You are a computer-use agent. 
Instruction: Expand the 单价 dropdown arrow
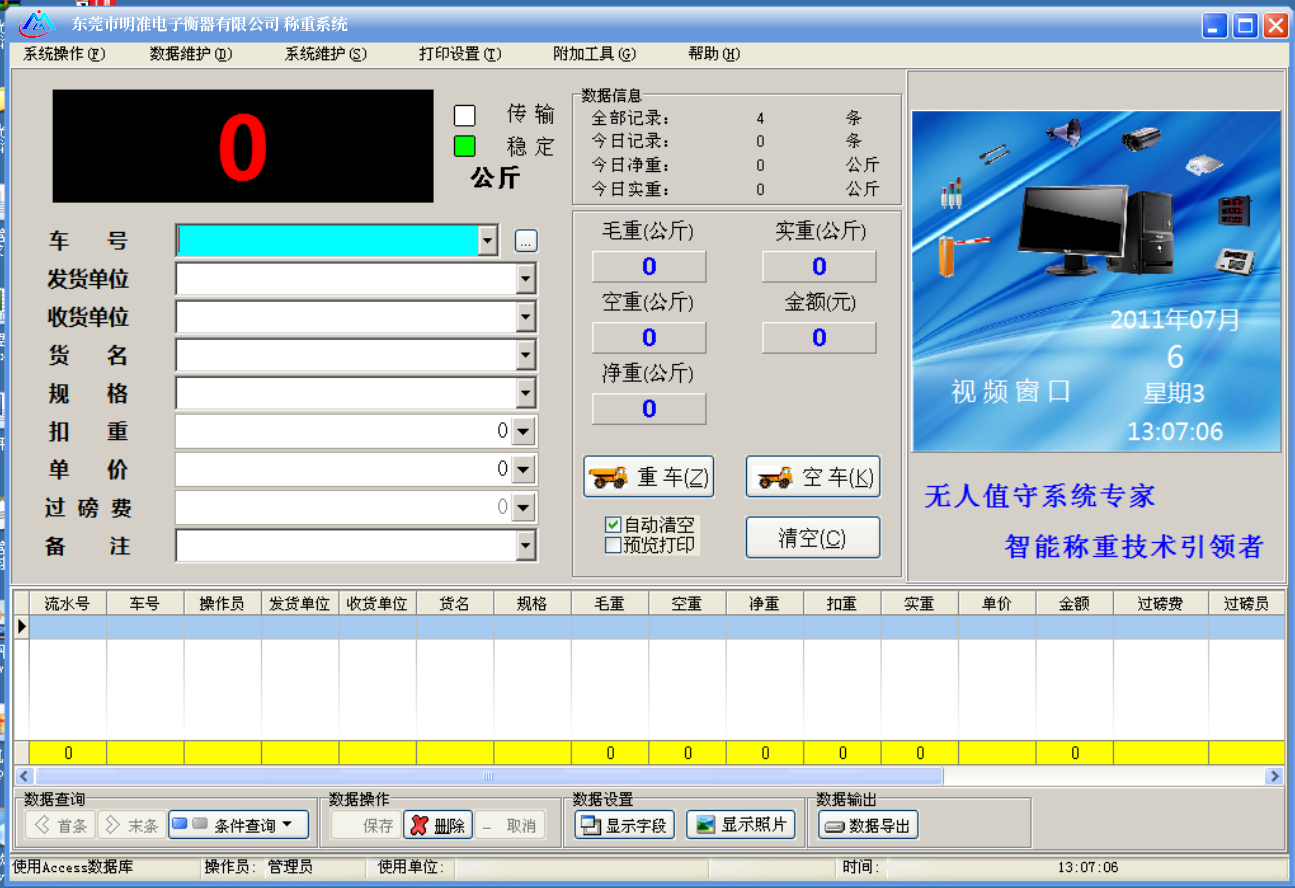524,470
